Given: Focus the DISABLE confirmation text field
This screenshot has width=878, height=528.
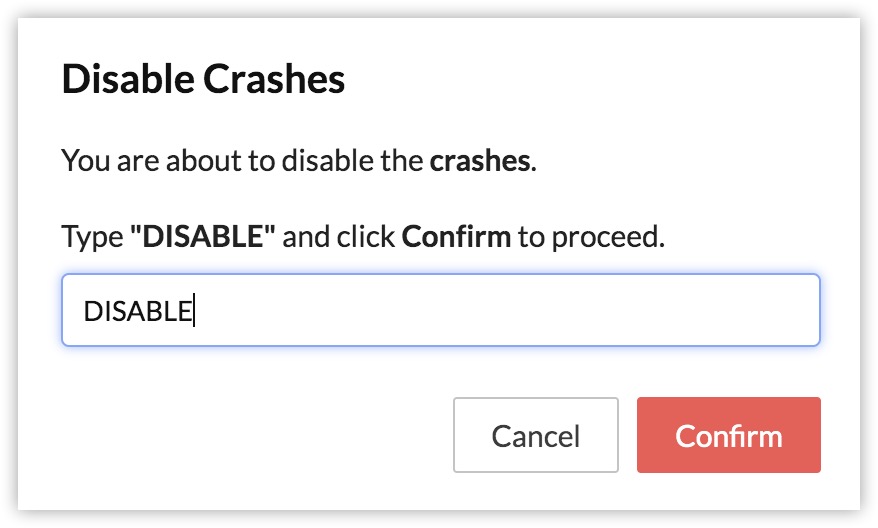Looking at the screenshot, I should 440,311.
